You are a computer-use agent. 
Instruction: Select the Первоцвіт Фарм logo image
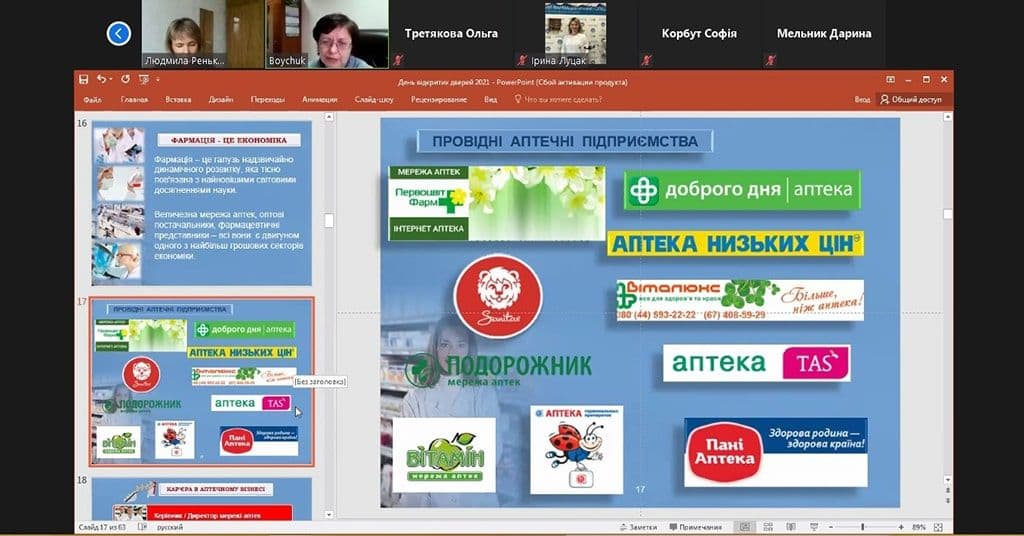497,203
